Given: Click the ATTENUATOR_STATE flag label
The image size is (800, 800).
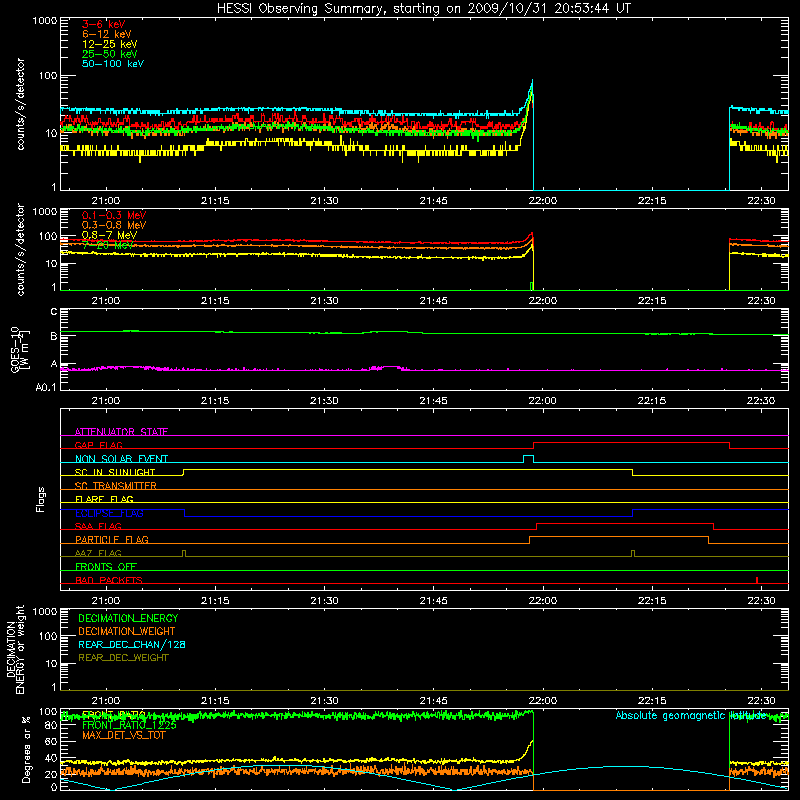Looking at the screenshot, I should pyautogui.click(x=121, y=432).
